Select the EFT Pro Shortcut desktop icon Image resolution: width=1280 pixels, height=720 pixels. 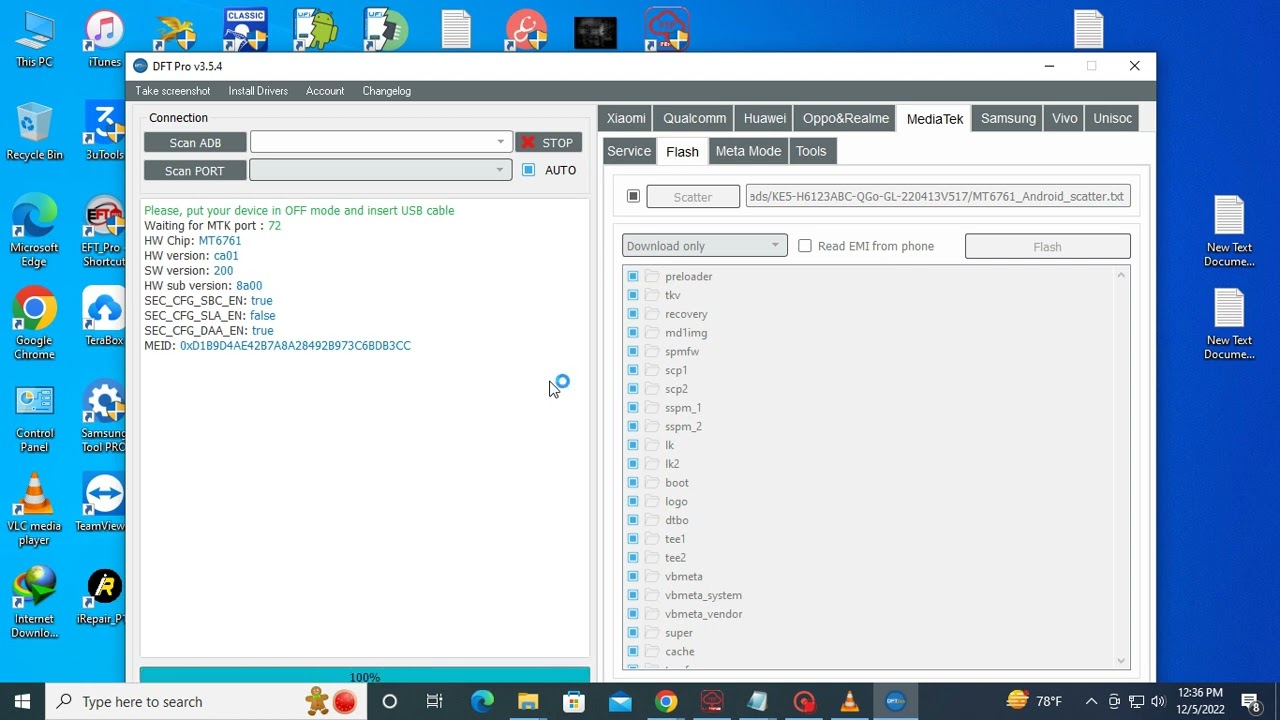[104, 230]
